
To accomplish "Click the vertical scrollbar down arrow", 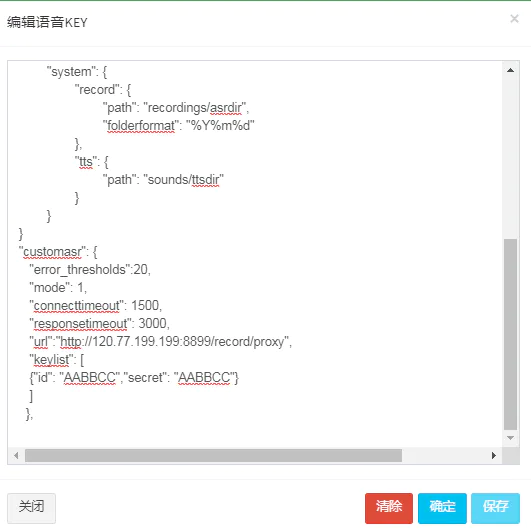I will [x=510, y=438].
